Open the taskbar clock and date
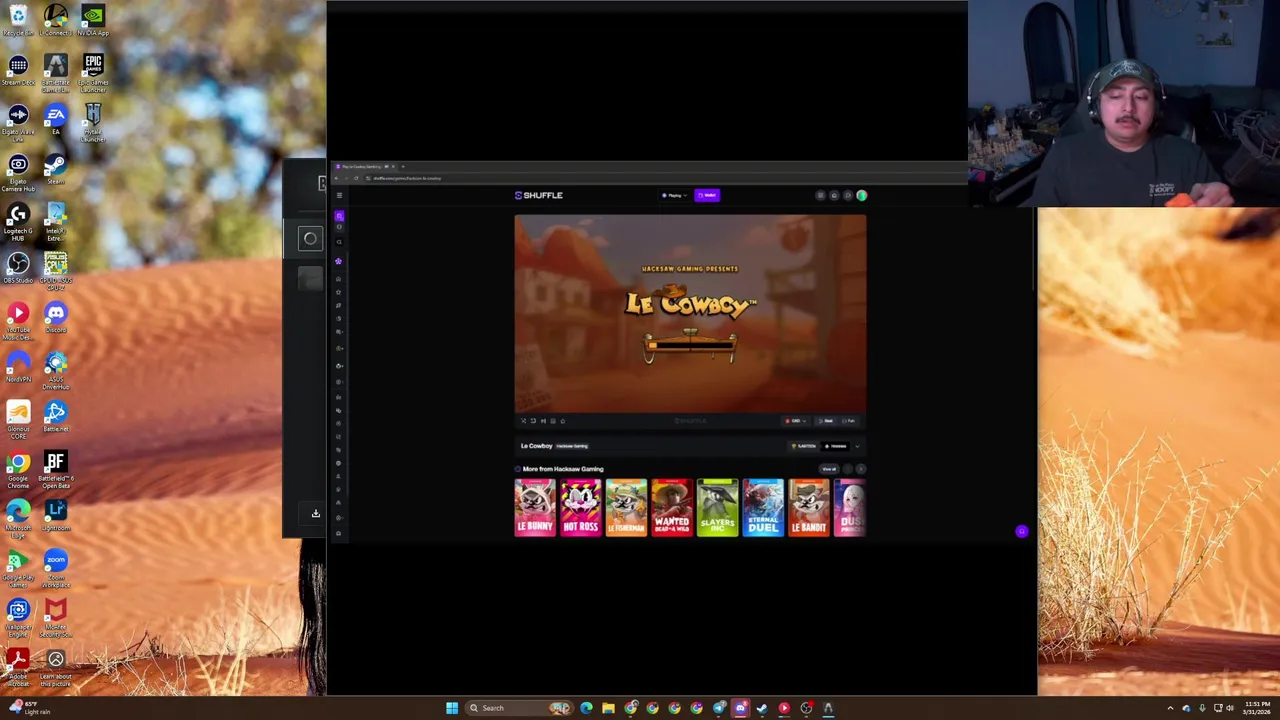This screenshot has height=720, width=1280. tap(1257, 708)
